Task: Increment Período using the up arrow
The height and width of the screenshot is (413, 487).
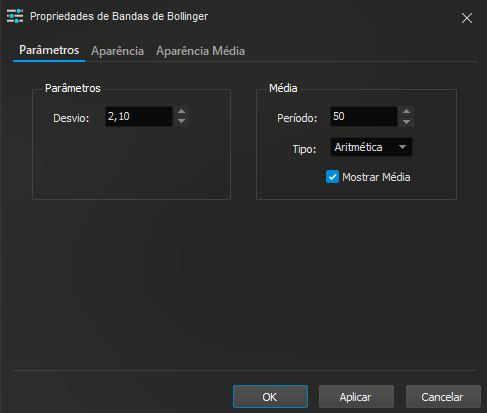Action: 406,111
